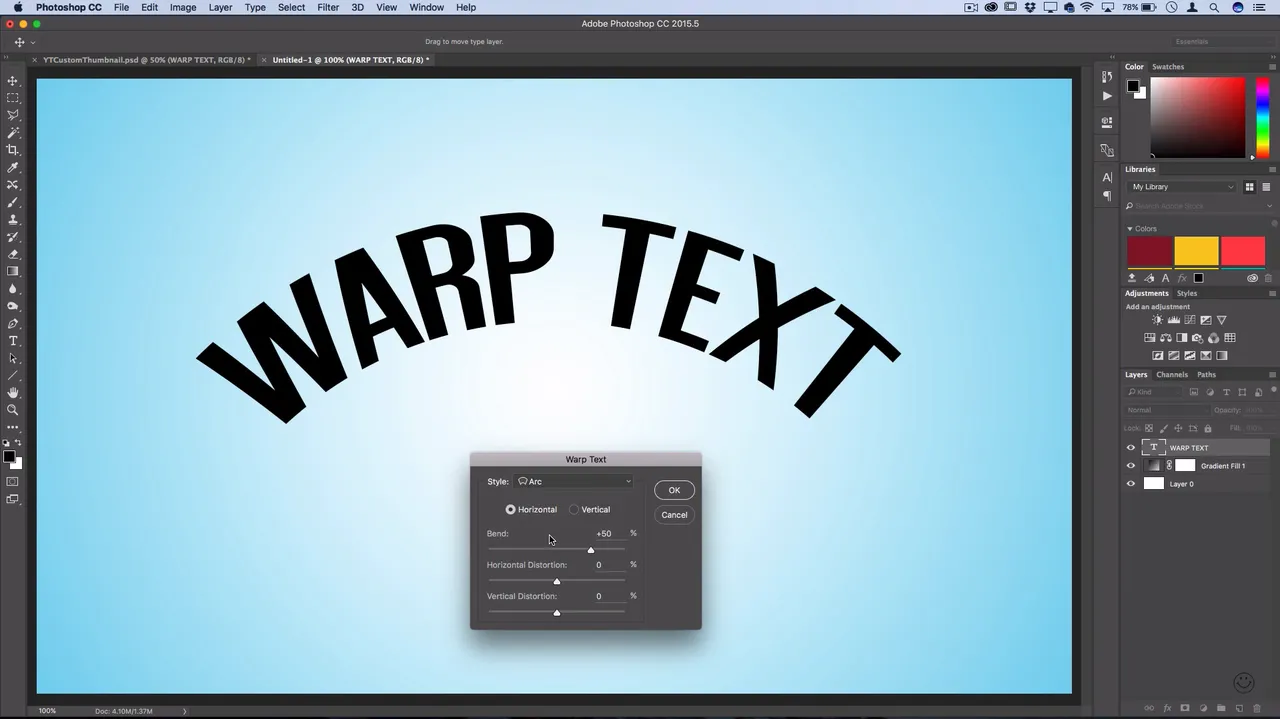Cancel the Warp Text dialog
Viewport: 1280px width, 719px height.
click(x=674, y=515)
